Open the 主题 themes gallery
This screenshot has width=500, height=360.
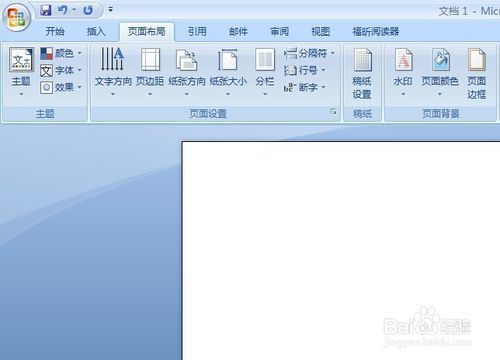(x=21, y=72)
